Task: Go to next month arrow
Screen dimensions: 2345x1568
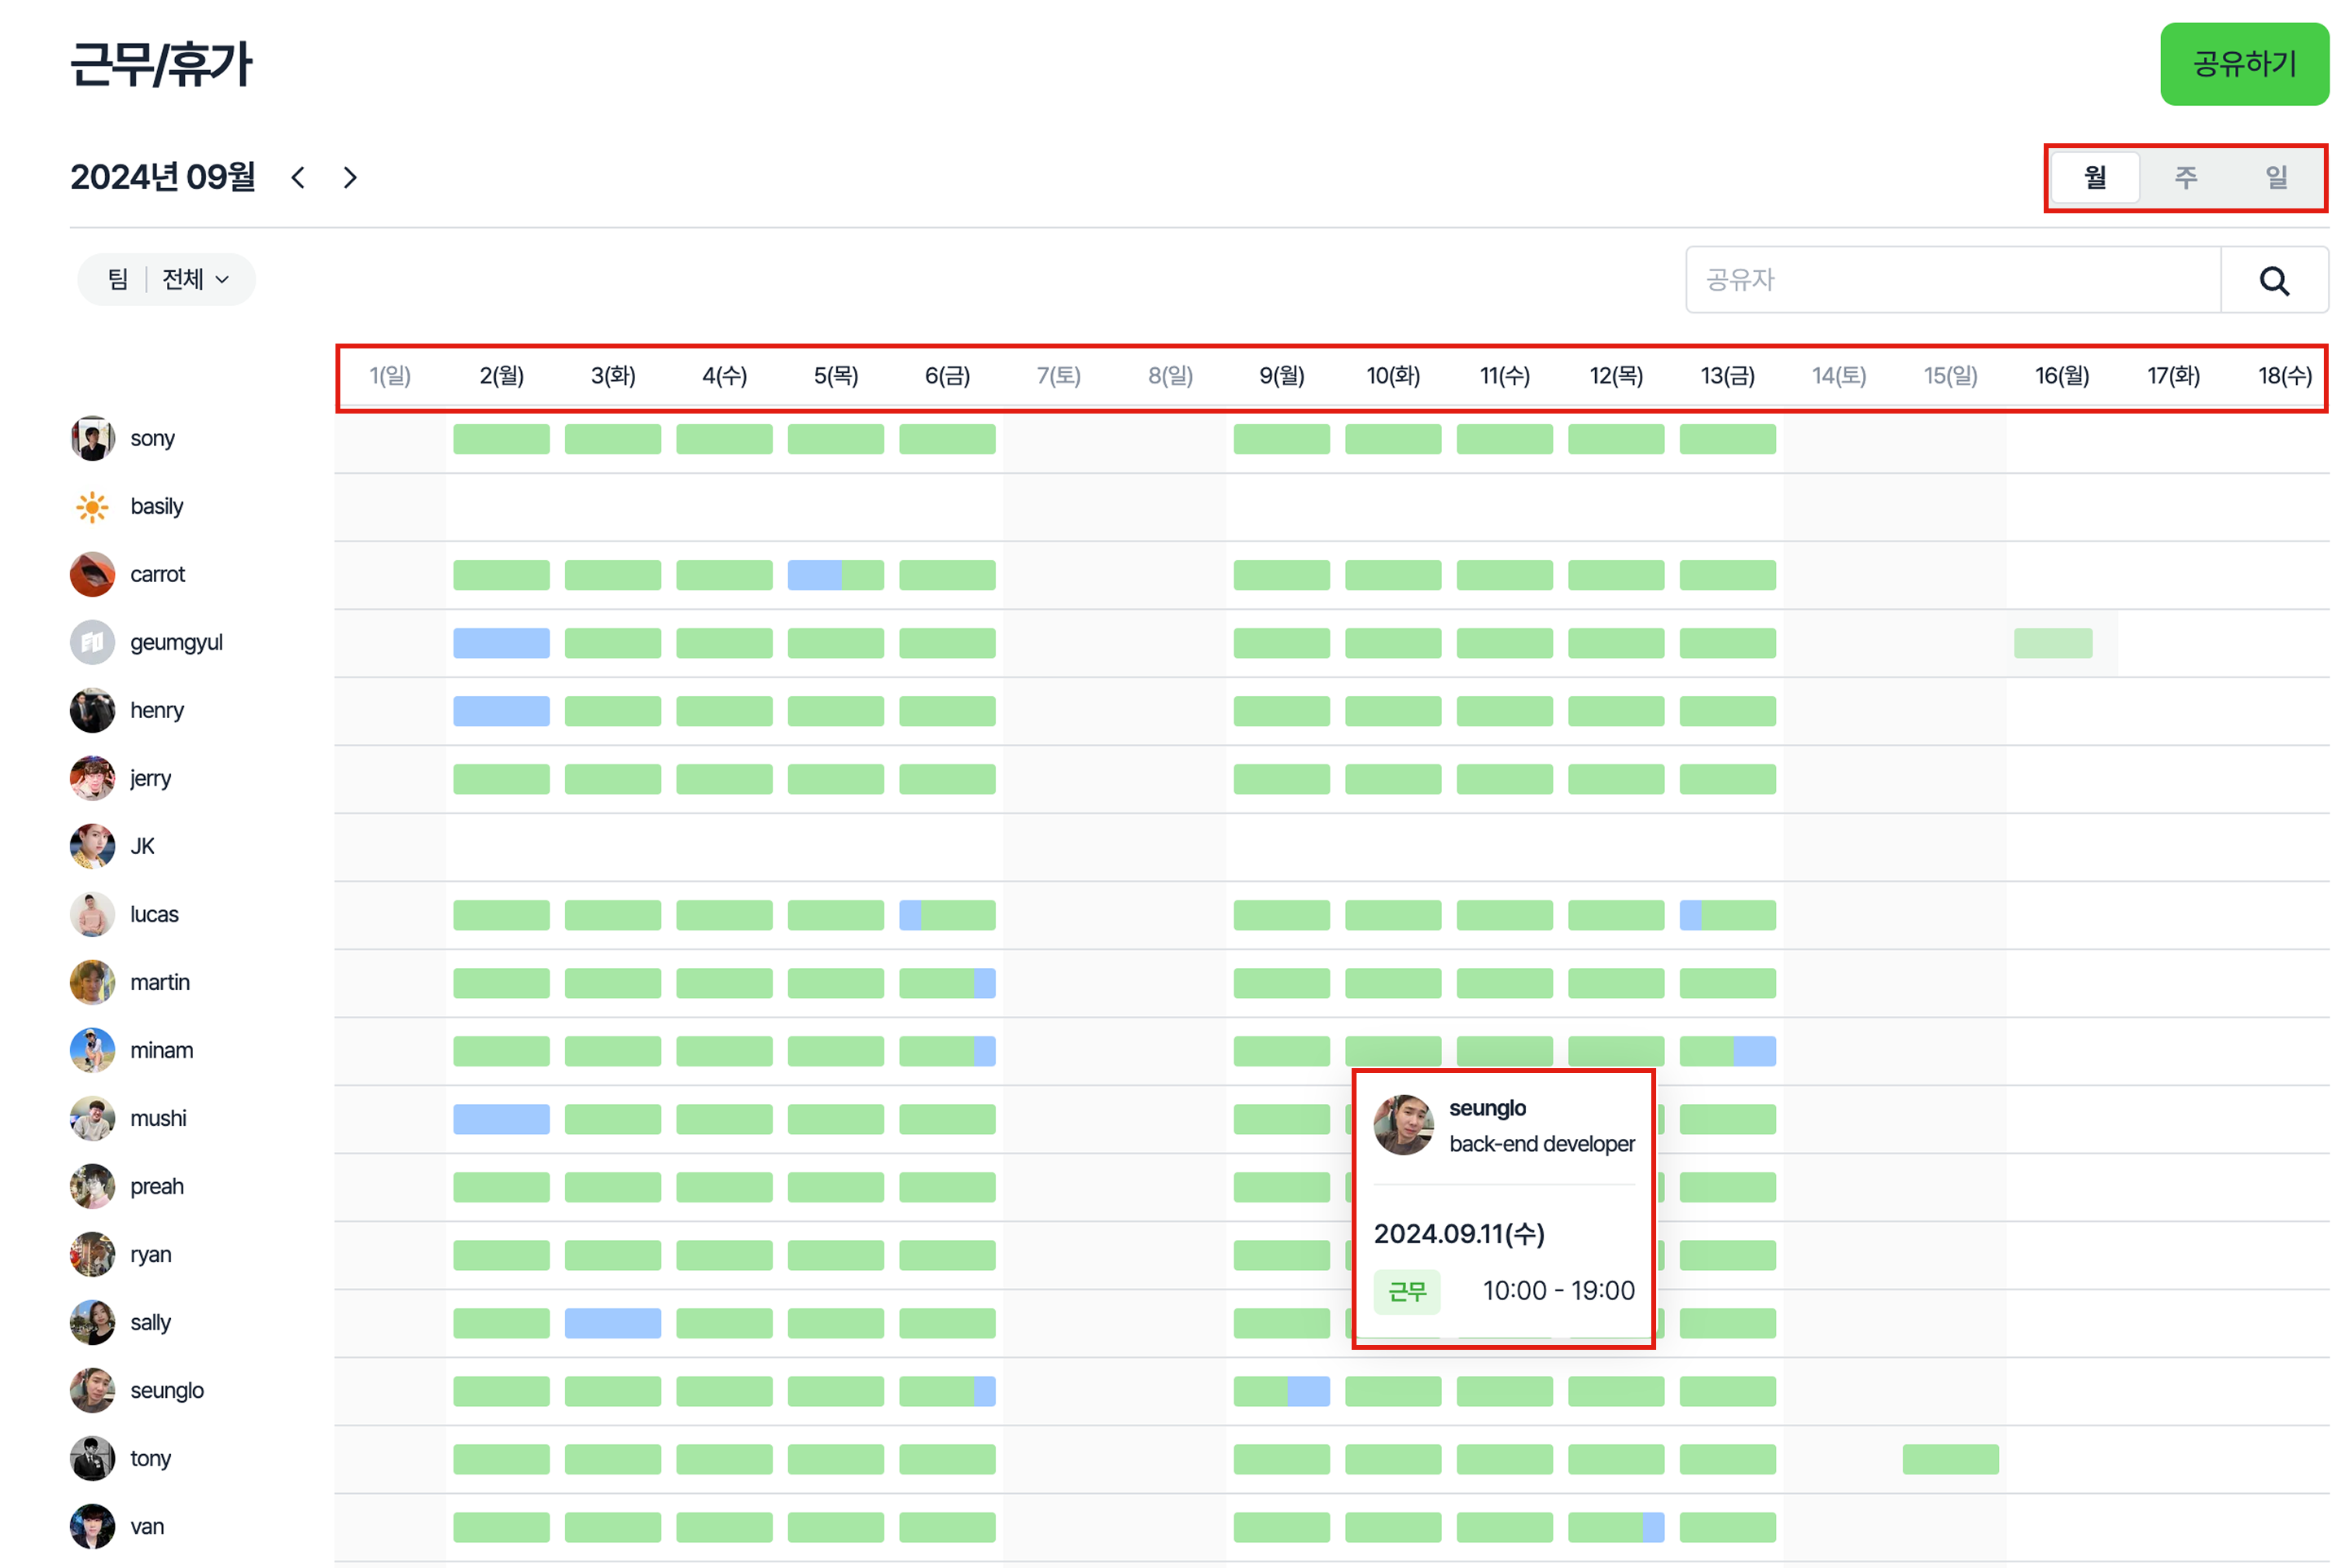Action: [x=350, y=178]
